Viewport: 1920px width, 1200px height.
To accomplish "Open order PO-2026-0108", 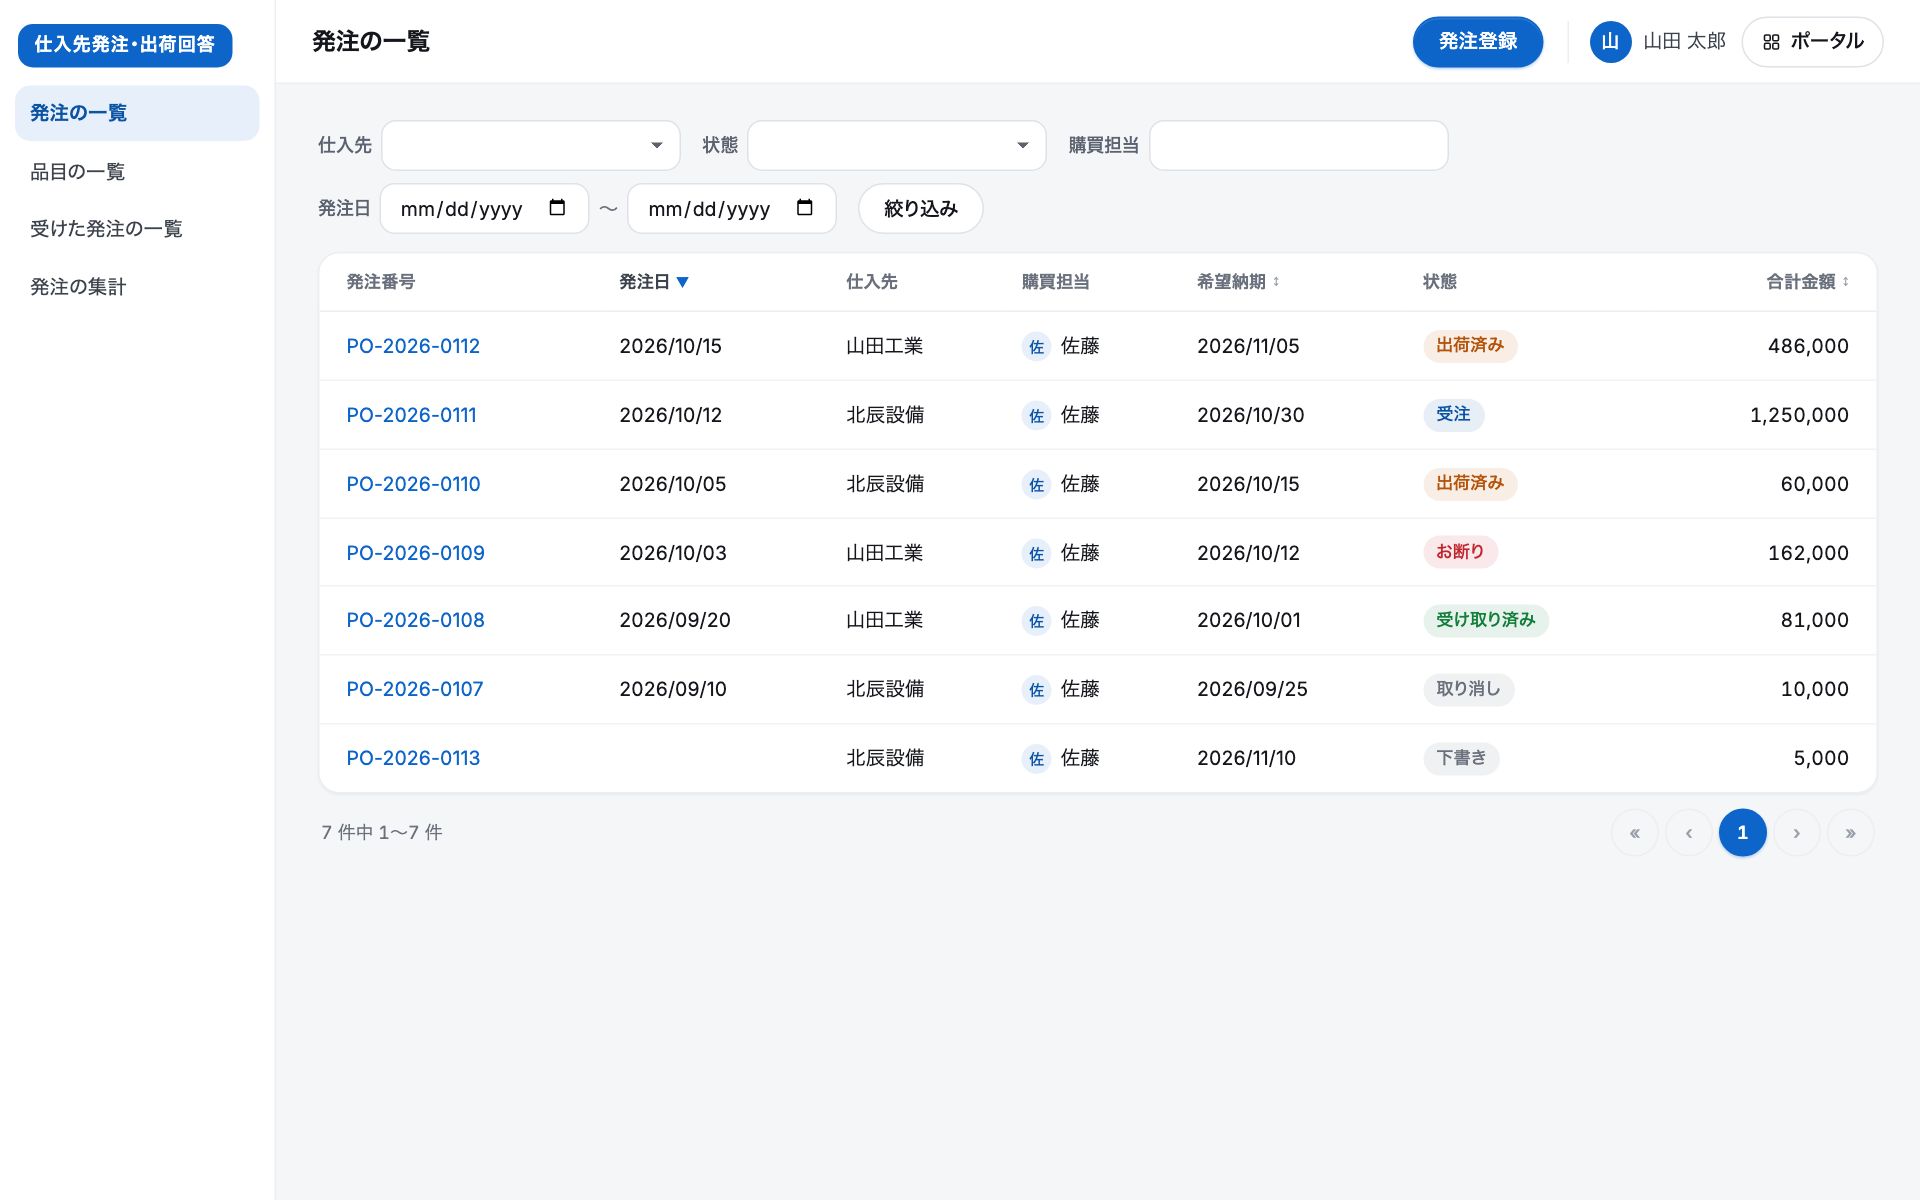I will [415, 620].
